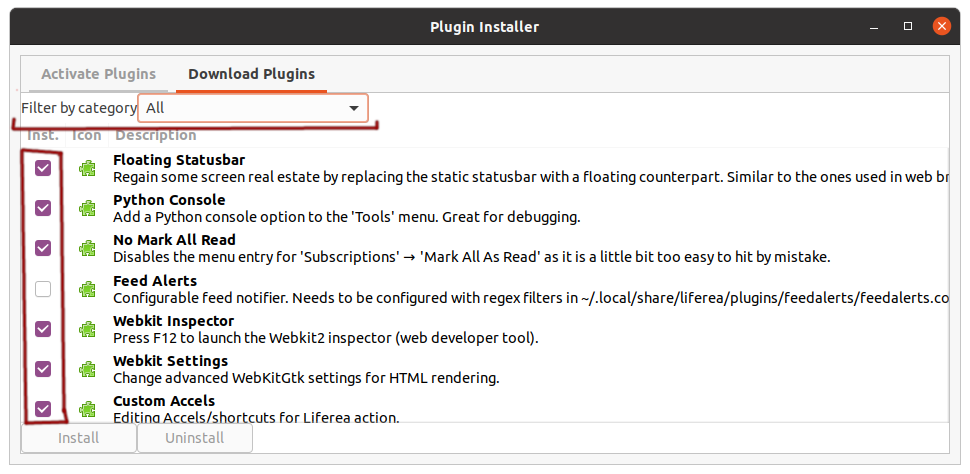Click the Icon column header

click(x=87, y=135)
